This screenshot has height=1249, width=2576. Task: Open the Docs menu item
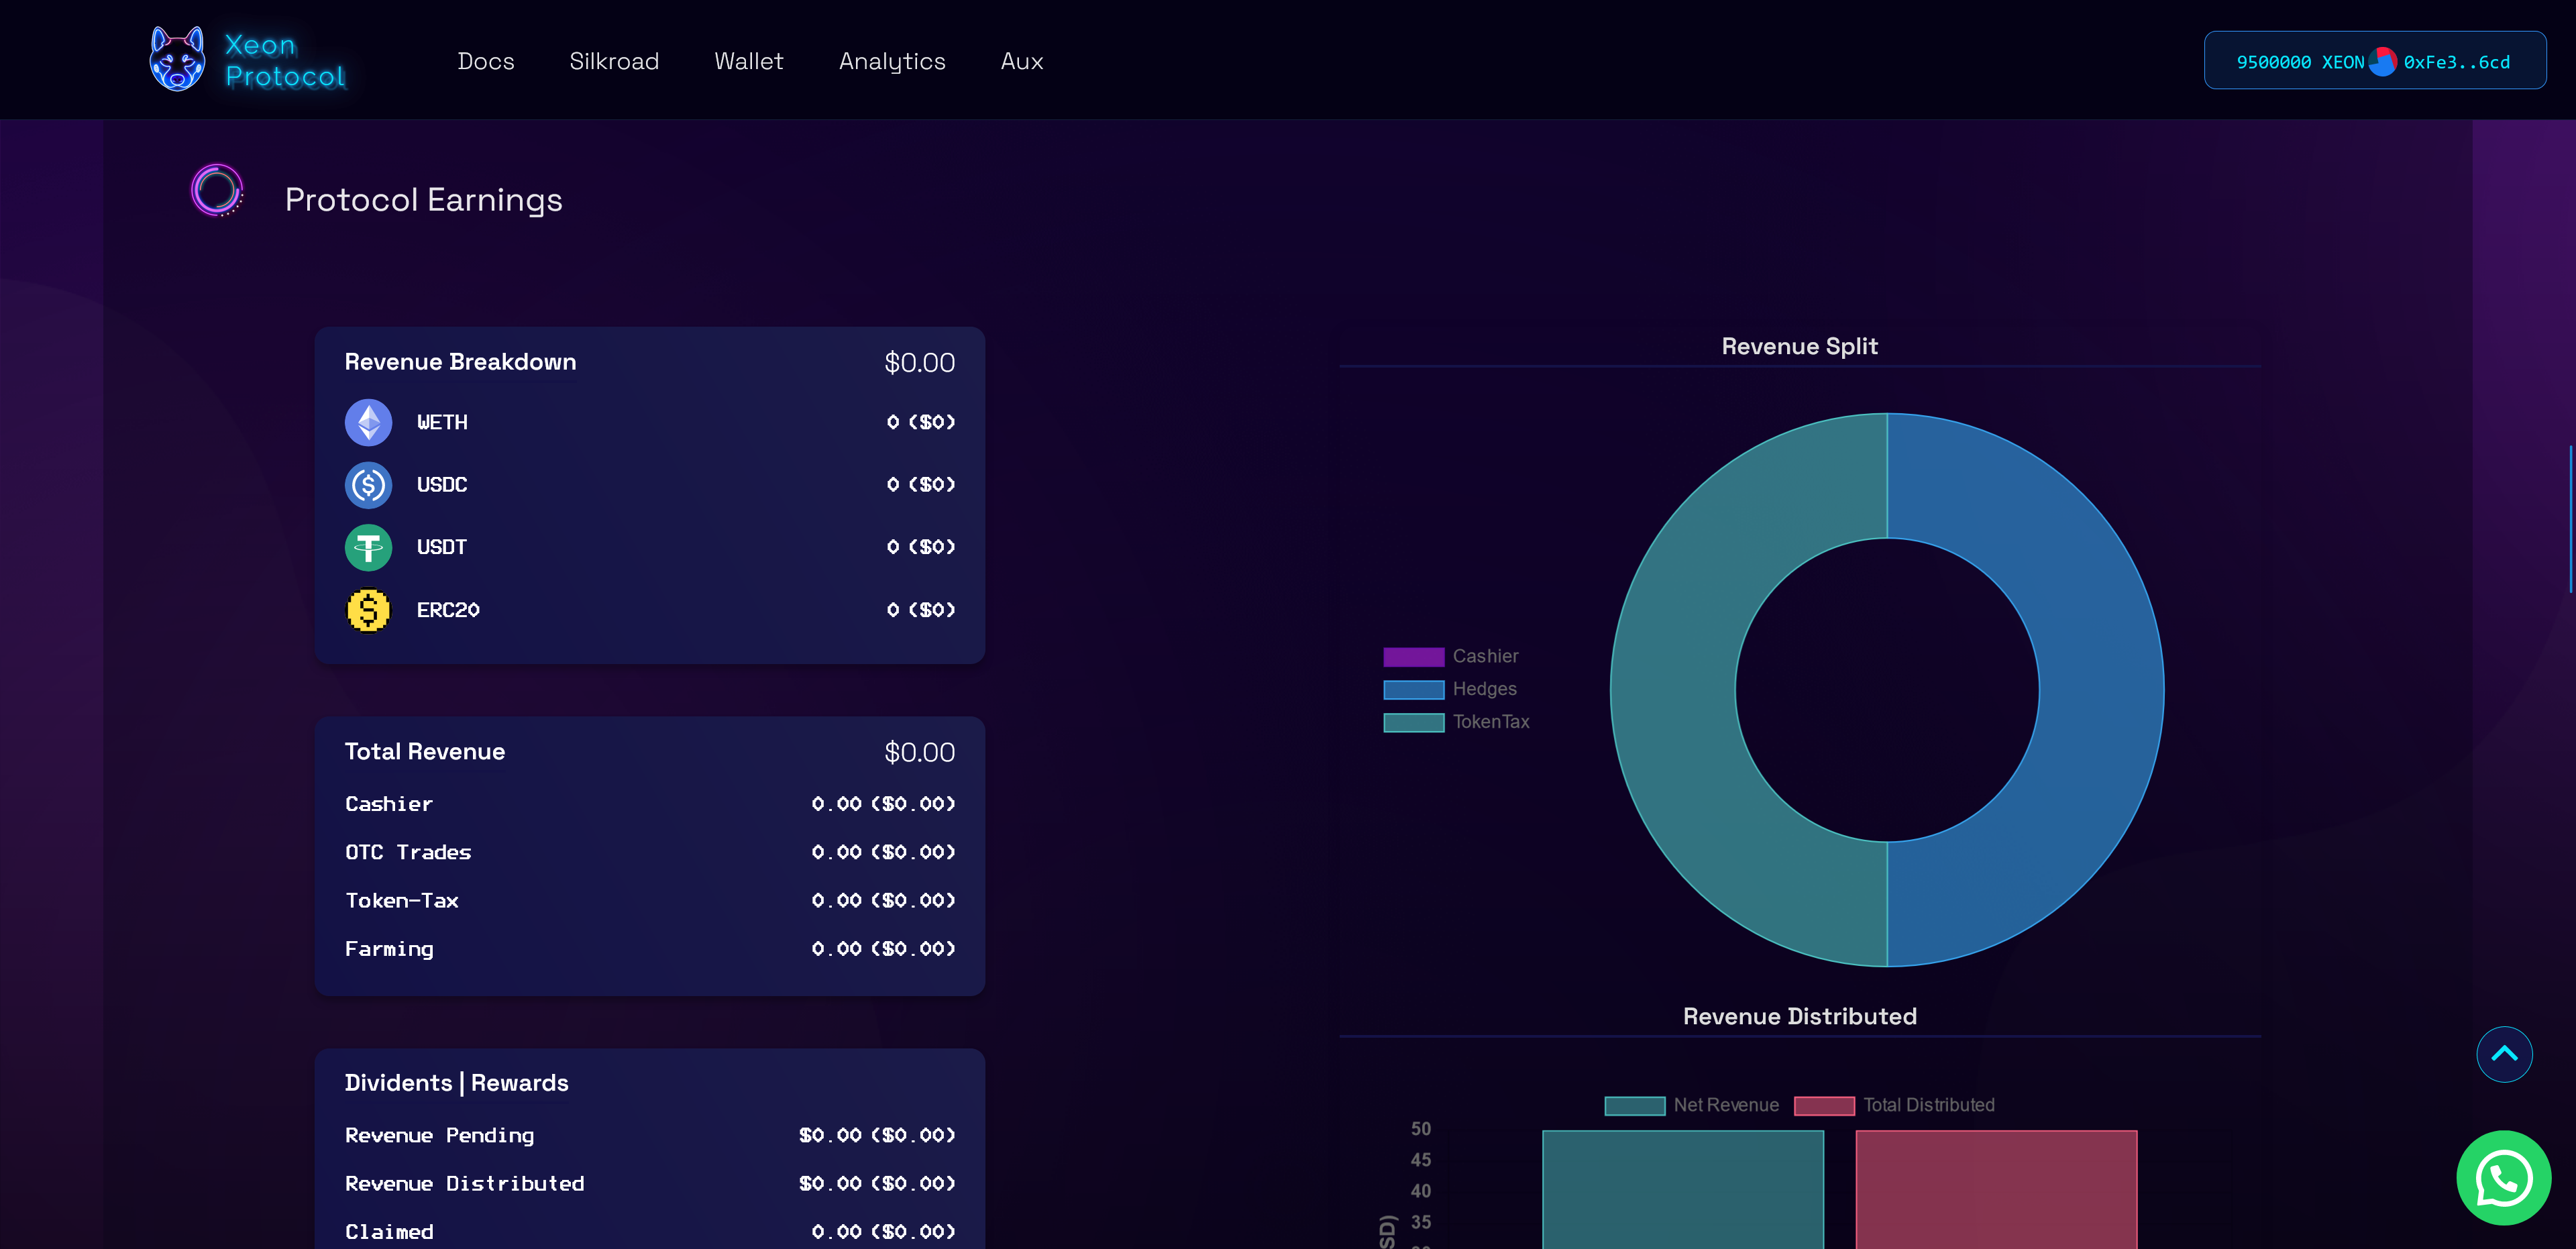click(x=486, y=61)
